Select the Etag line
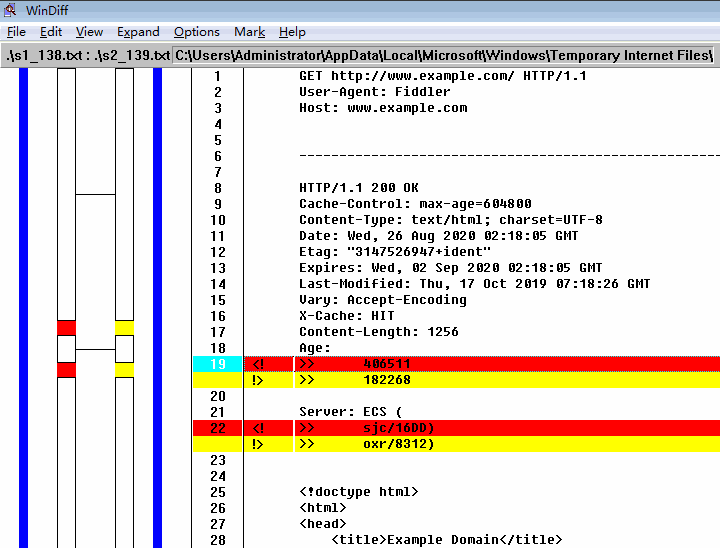 click(x=395, y=252)
